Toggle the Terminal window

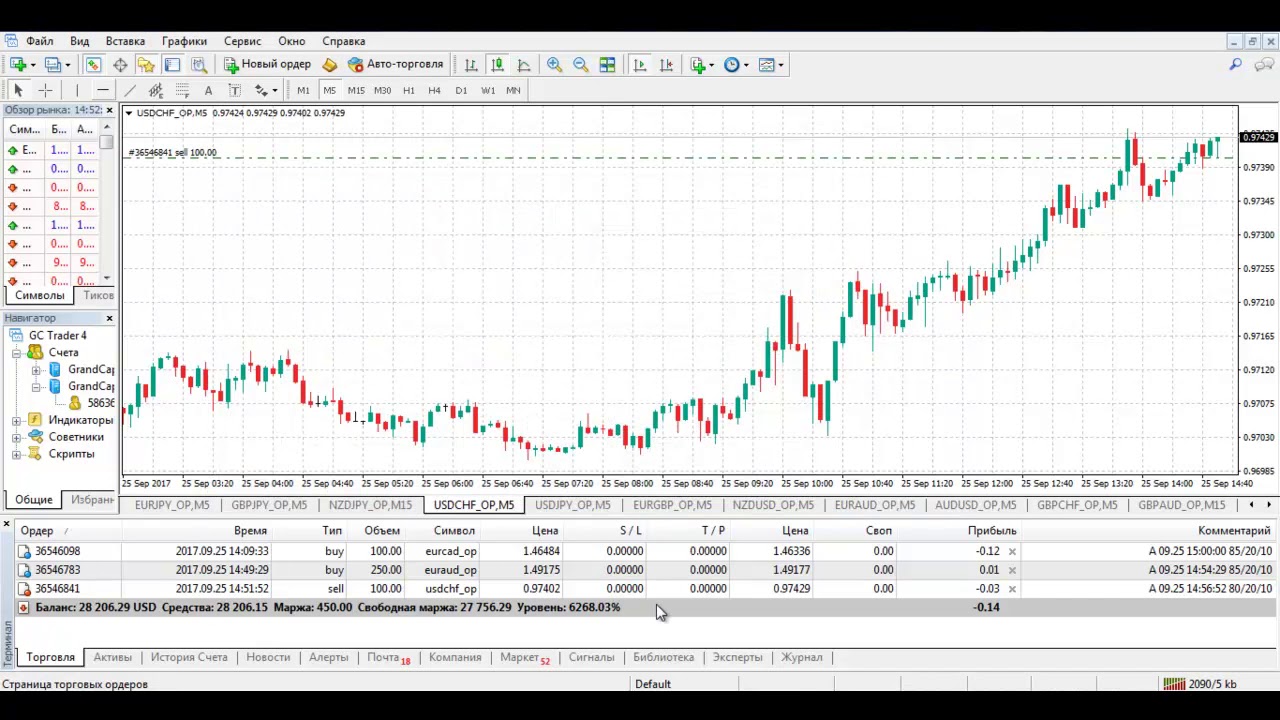pos(172,64)
